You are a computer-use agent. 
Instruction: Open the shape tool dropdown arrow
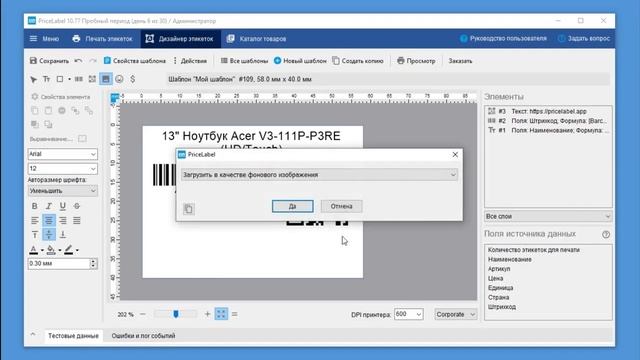69,79
